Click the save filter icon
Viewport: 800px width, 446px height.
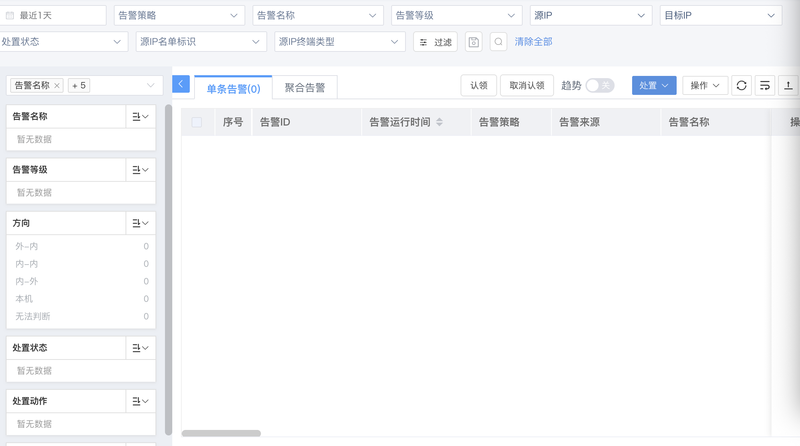474,42
